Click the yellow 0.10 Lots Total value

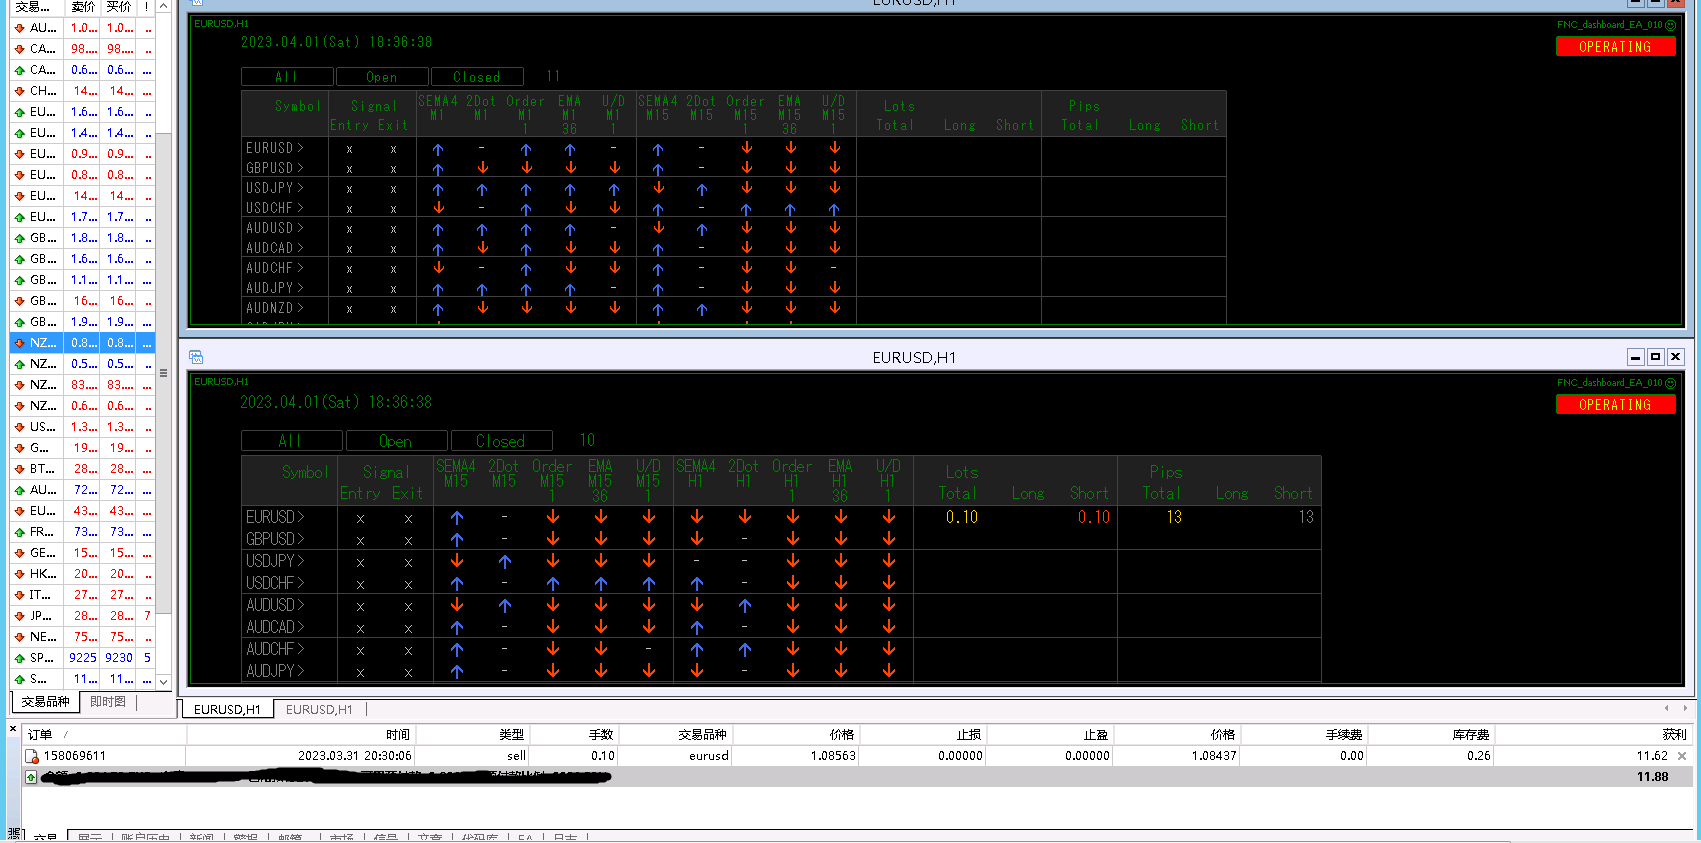(x=962, y=517)
